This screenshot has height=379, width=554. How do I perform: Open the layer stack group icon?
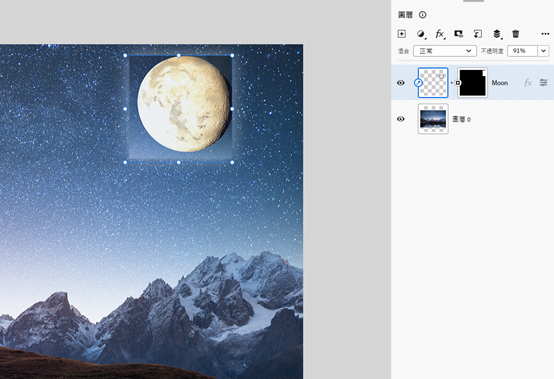497,34
